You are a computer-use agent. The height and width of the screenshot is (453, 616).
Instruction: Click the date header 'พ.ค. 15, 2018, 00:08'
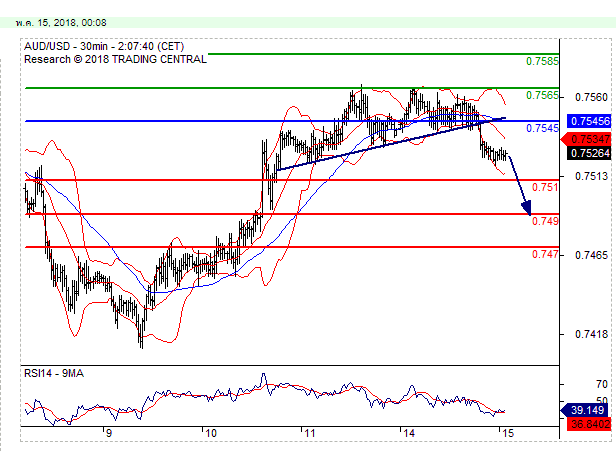click(x=61, y=23)
